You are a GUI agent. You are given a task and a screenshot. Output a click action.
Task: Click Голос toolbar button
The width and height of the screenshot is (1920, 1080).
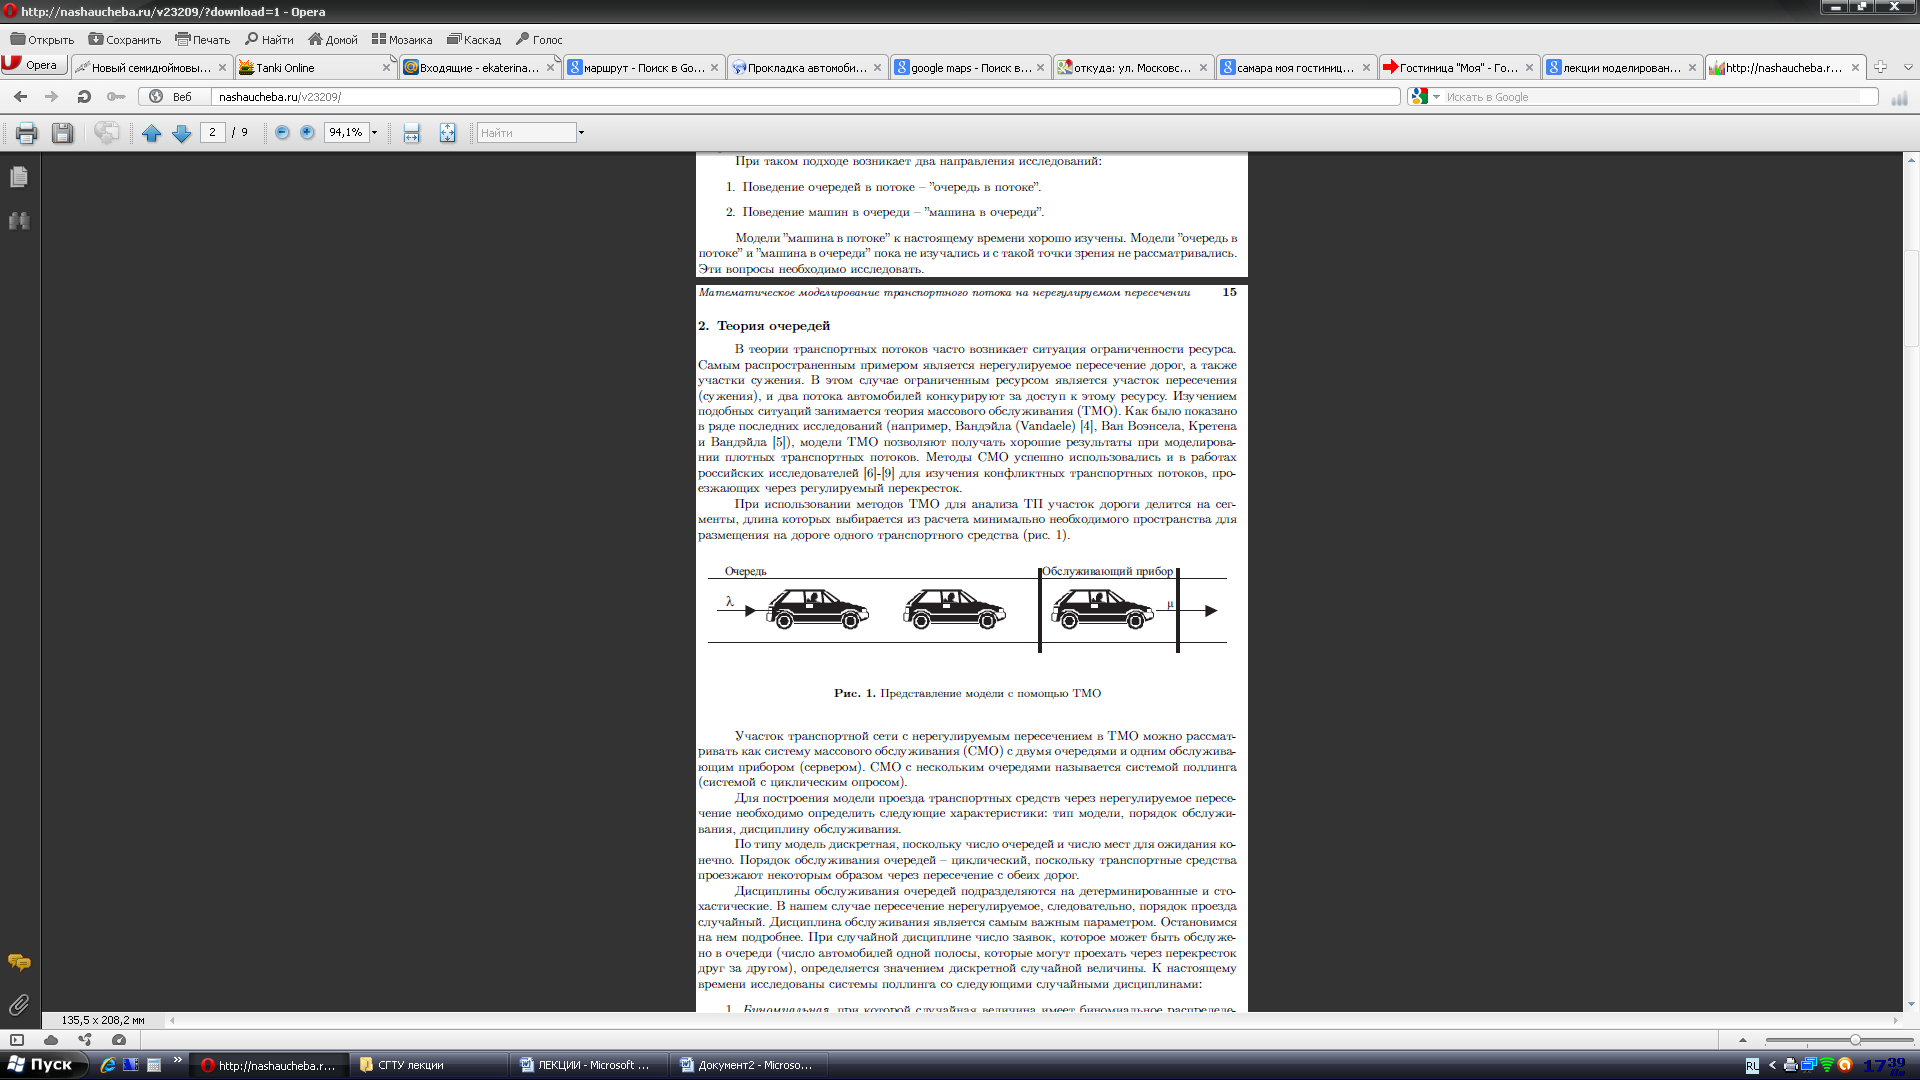[x=538, y=39]
